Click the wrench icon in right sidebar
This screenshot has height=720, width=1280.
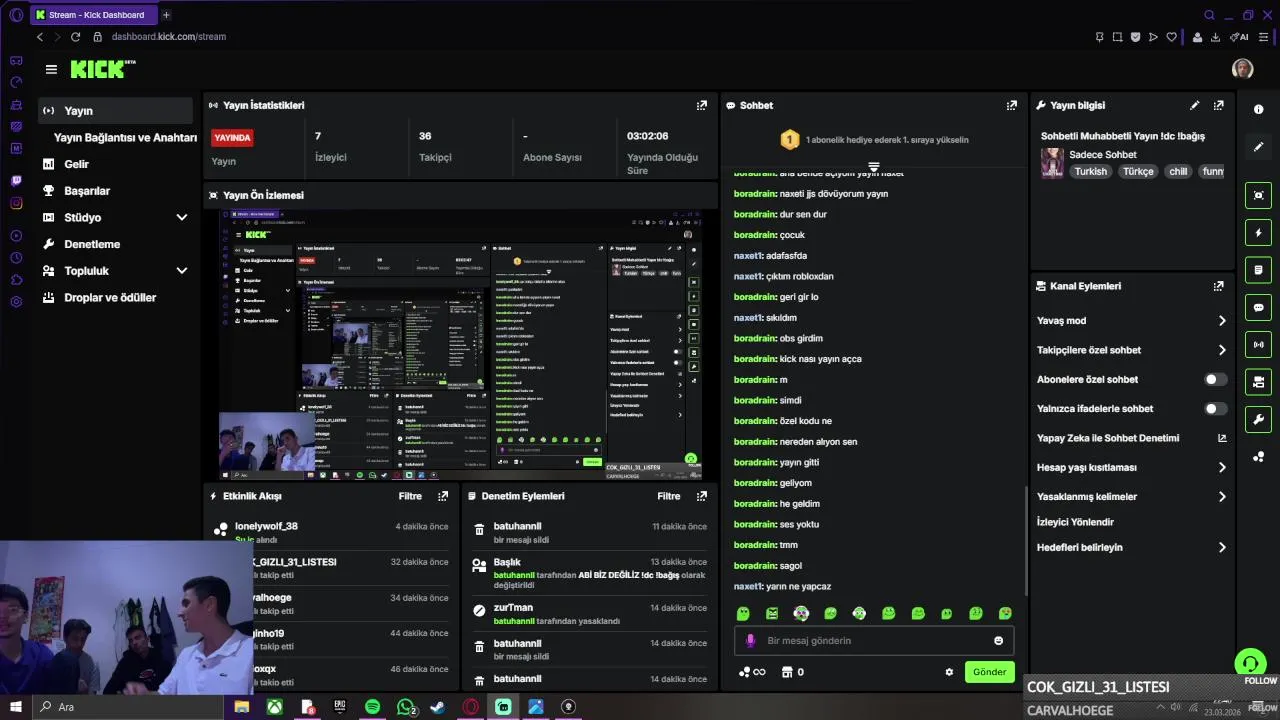[x=1258, y=419]
